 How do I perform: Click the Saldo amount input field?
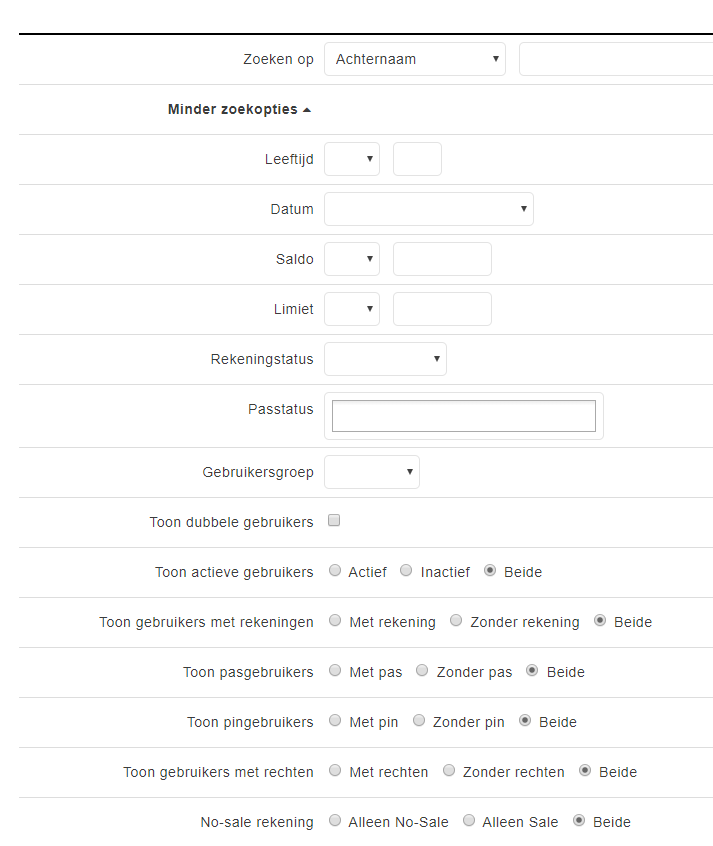442,259
